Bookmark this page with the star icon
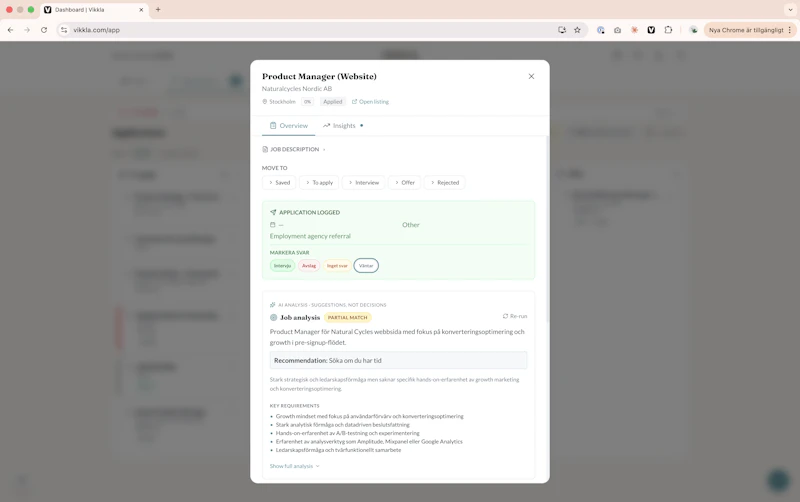The width and height of the screenshot is (800, 502). (577, 30)
